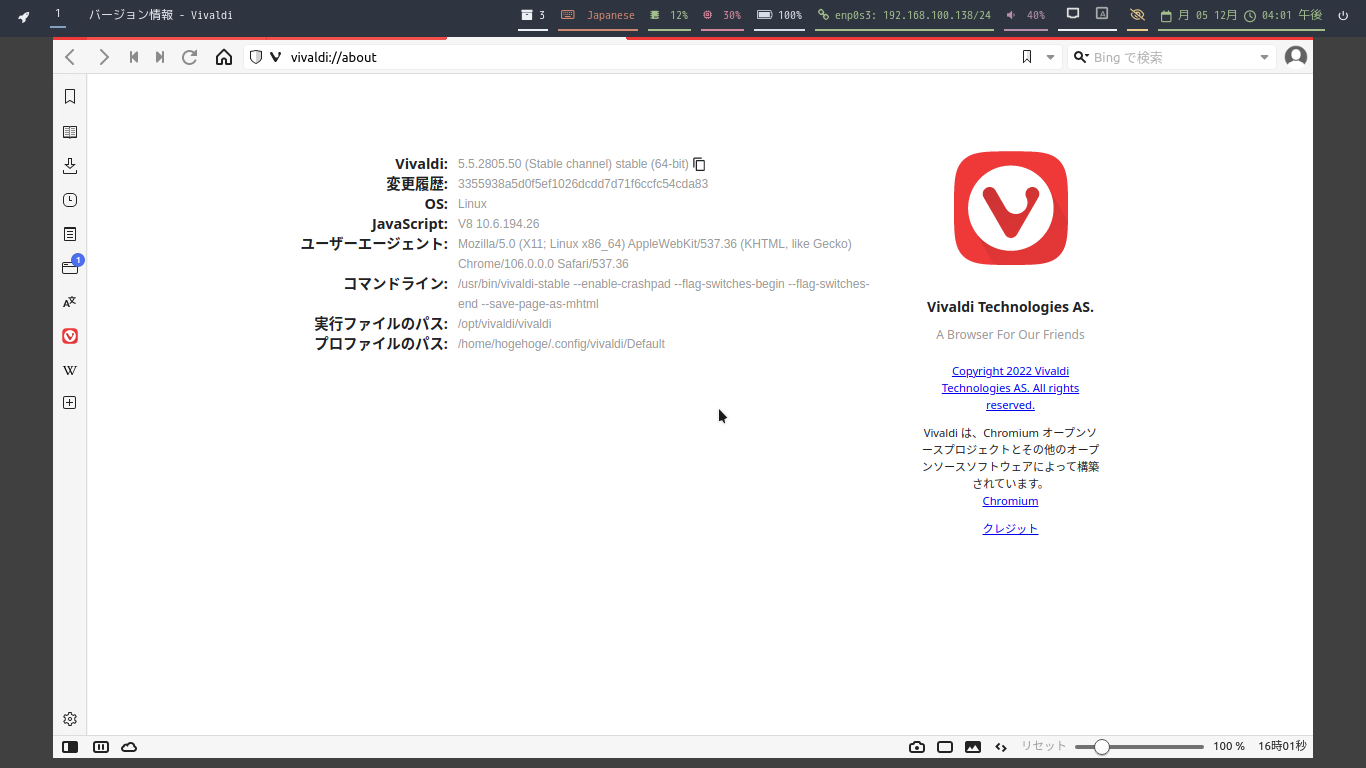Go back with the browser back arrow

(x=70, y=57)
